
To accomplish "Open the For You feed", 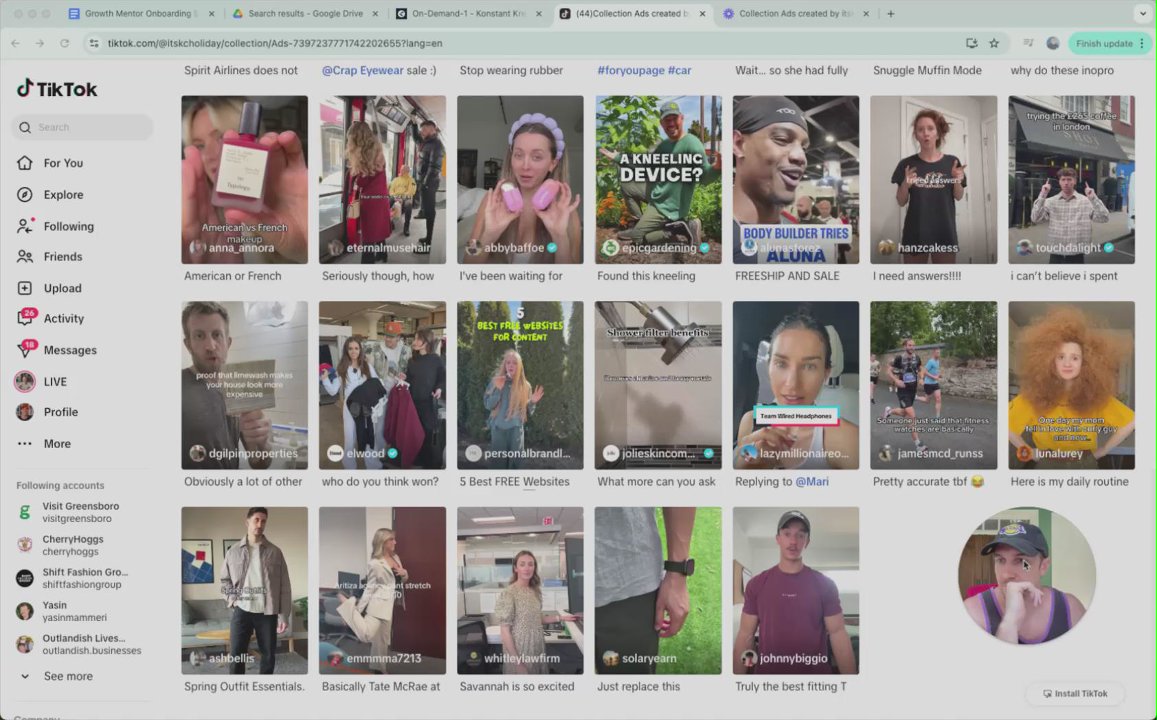I will tap(63, 163).
